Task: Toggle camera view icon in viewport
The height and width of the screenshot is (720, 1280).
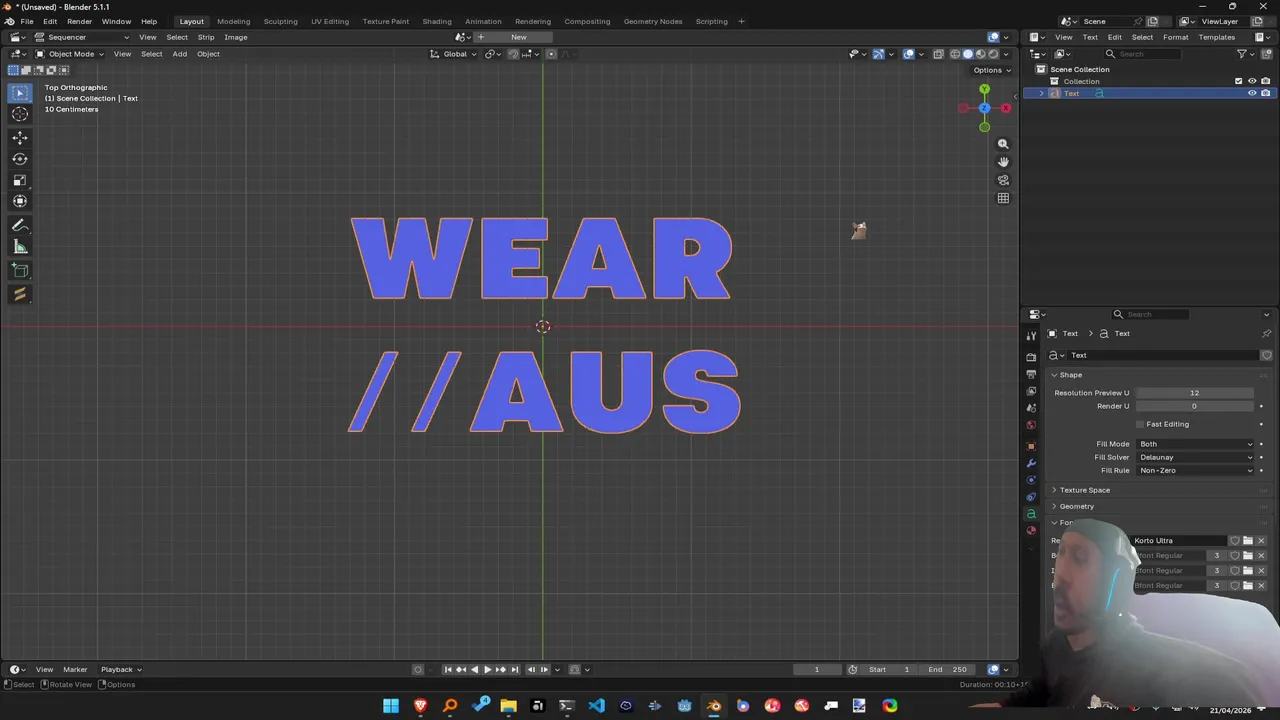Action: pyautogui.click(x=1003, y=180)
